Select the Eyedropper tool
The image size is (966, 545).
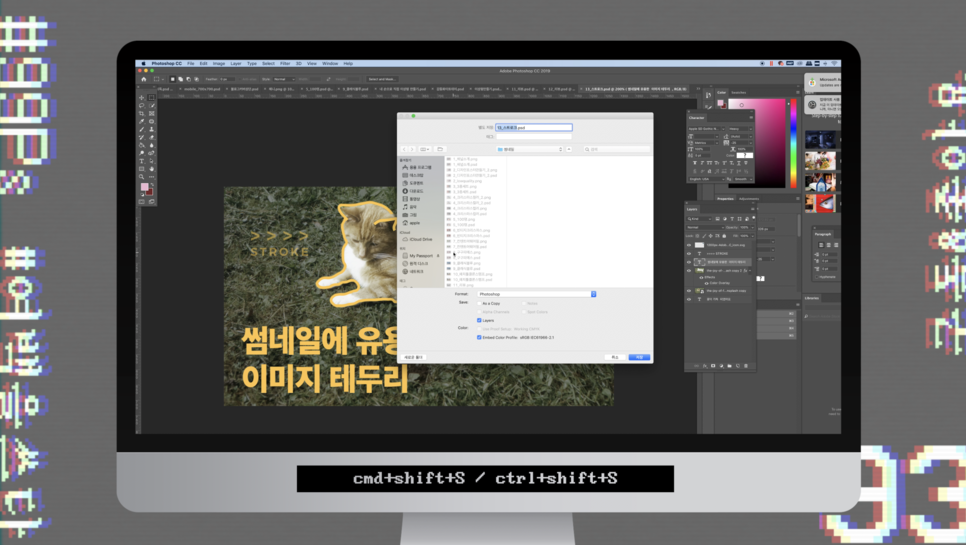coord(142,121)
